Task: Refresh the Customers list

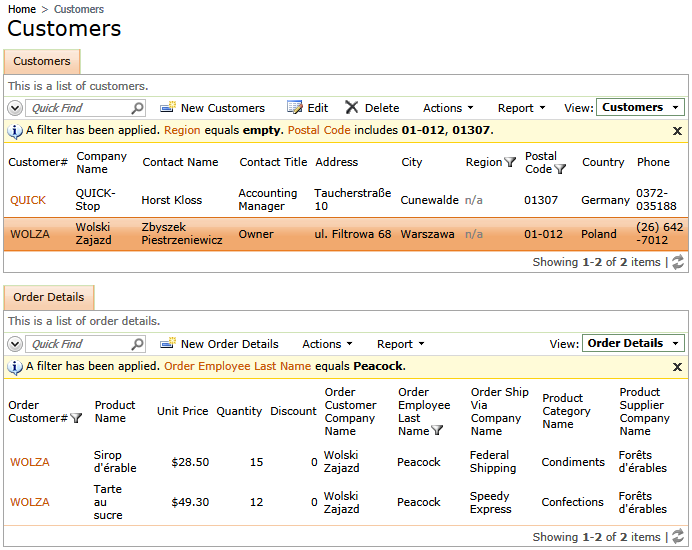Action: (x=677, y=262)
